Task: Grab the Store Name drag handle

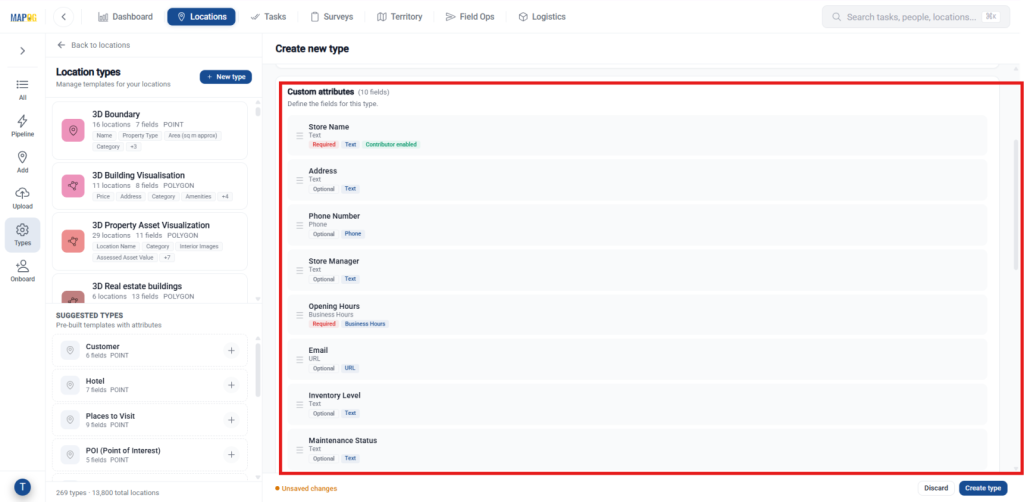Action: pos(300,136)
